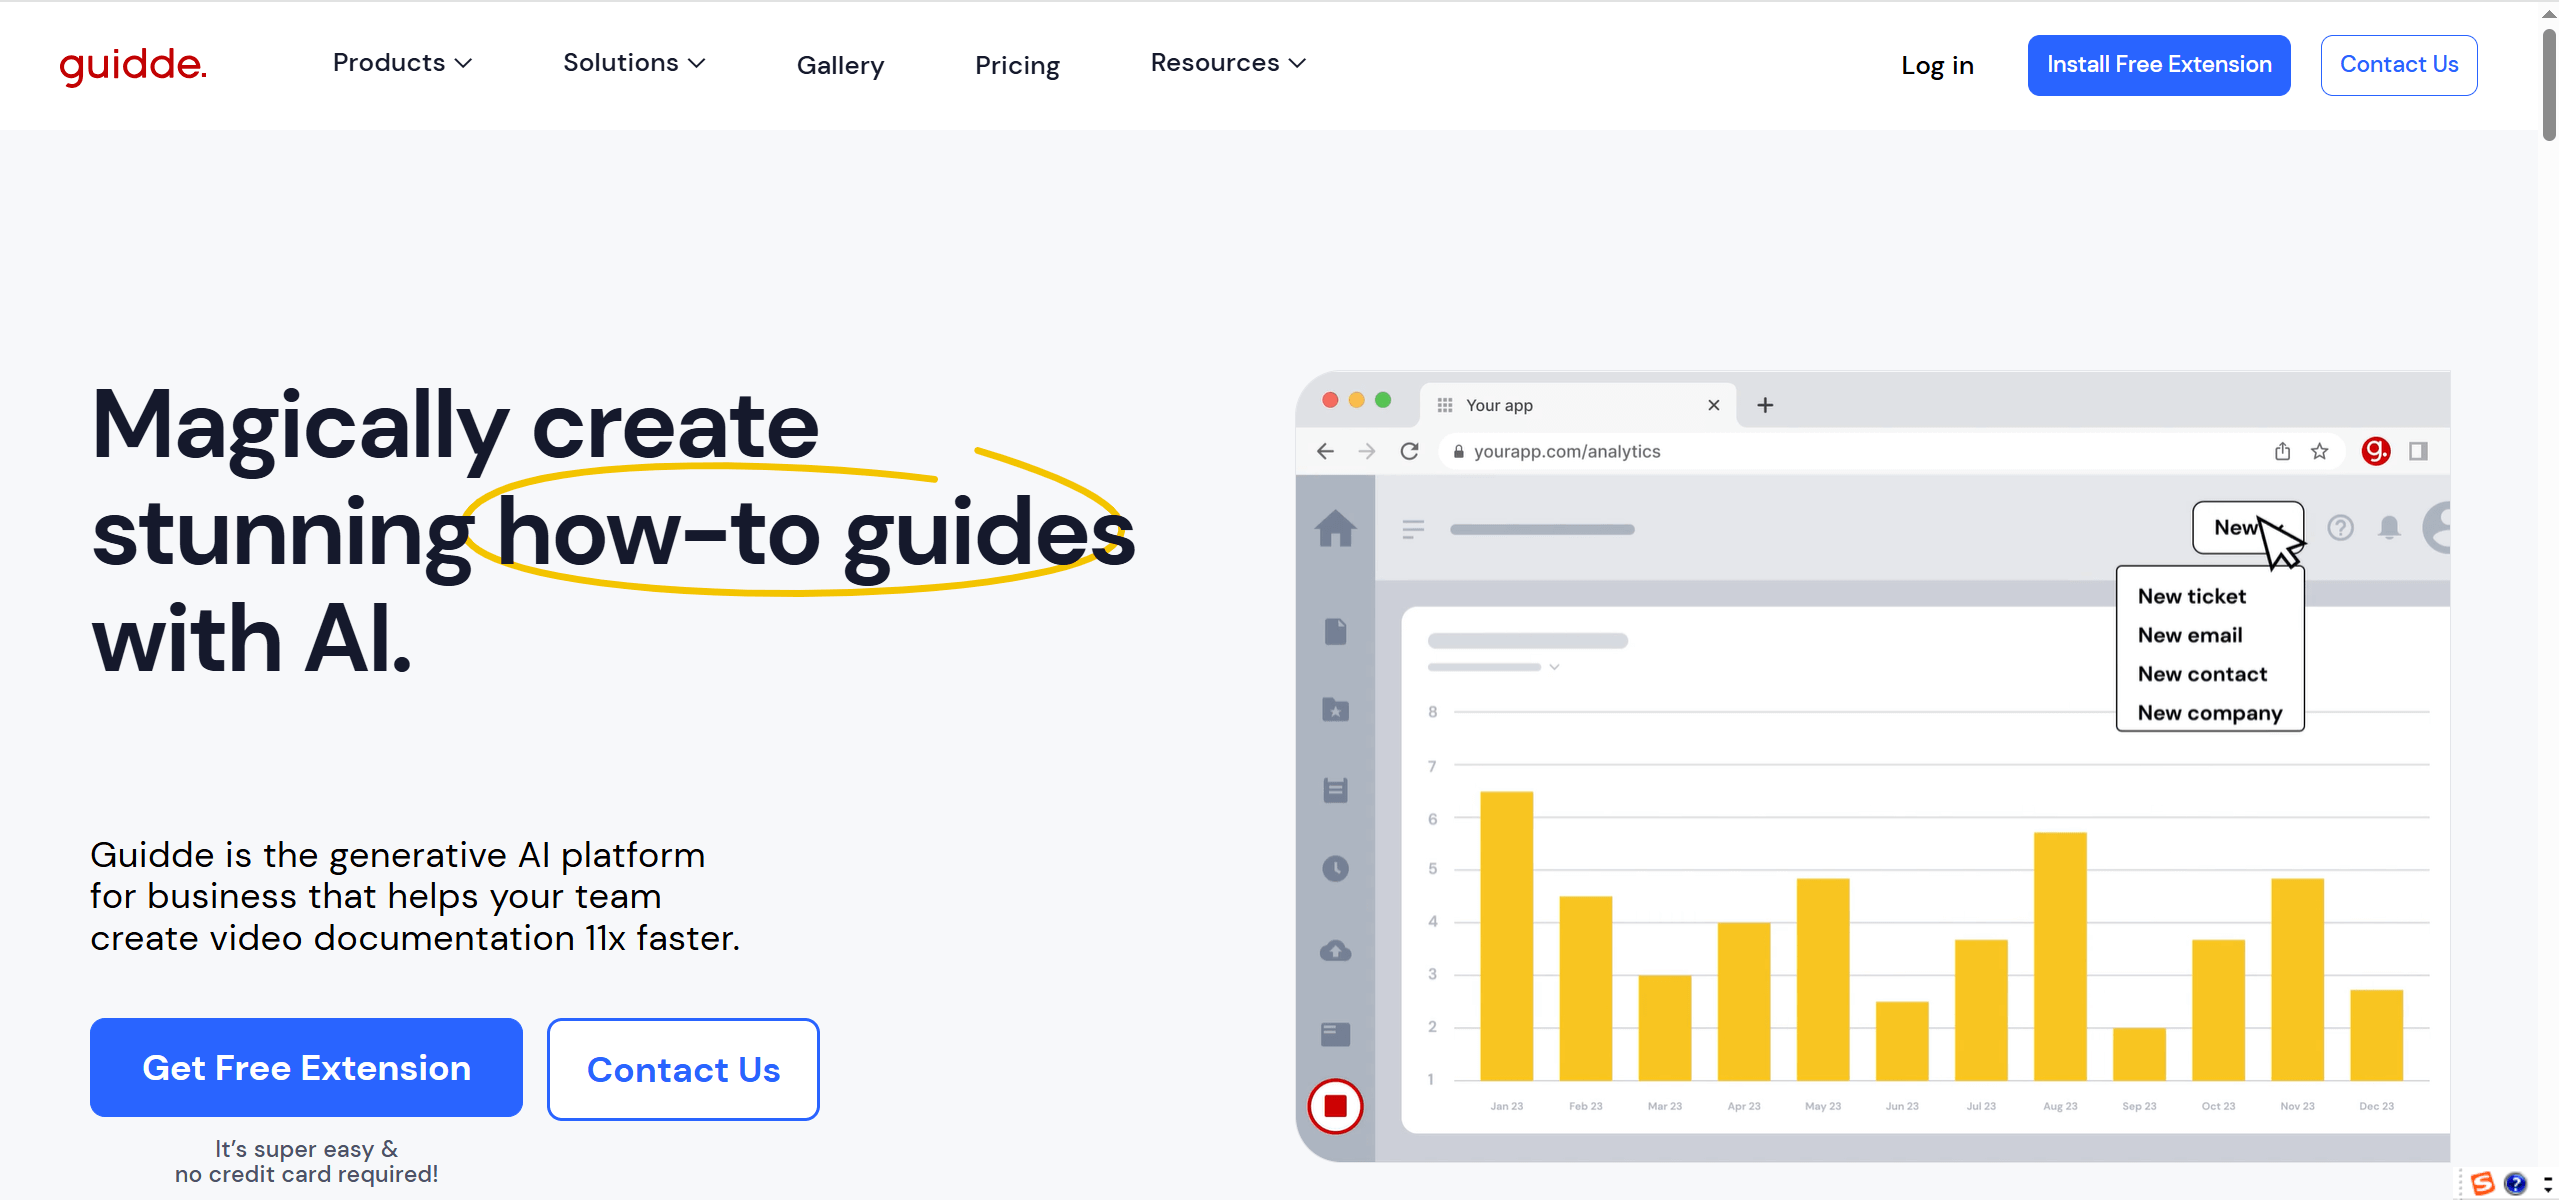Click the blue help tray icon
This screenshot has height=1200, width=2559.
point(2515,1184)
